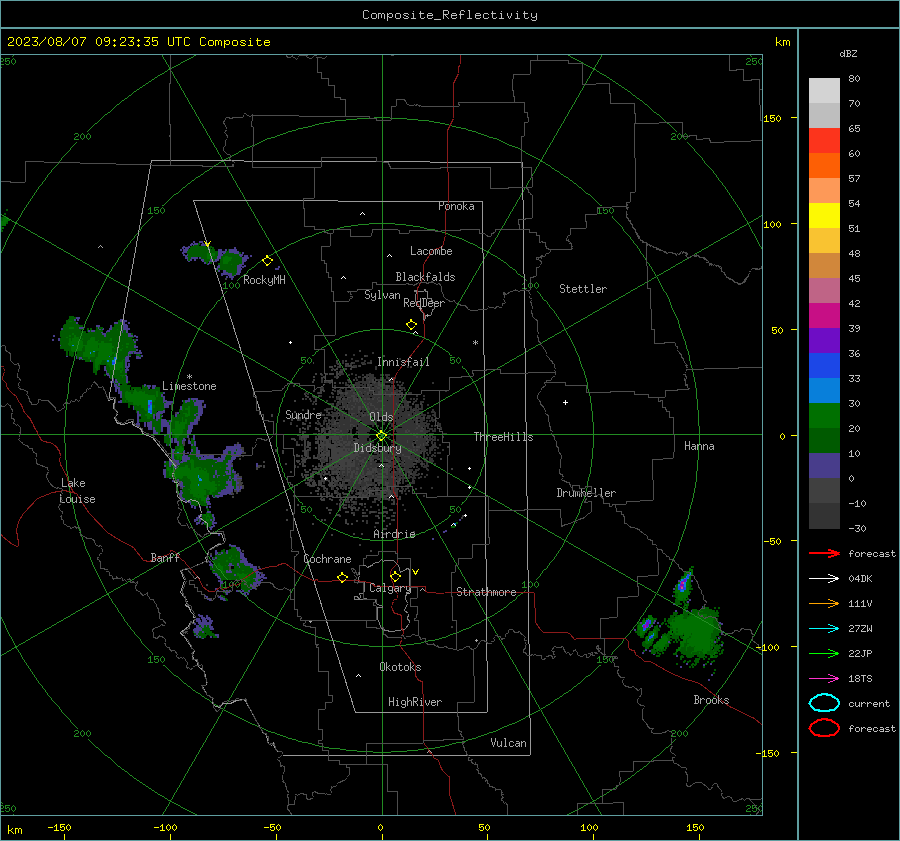Click the yellow diamond marker near RedDeer
900x841 pixels.
[411, 325]
